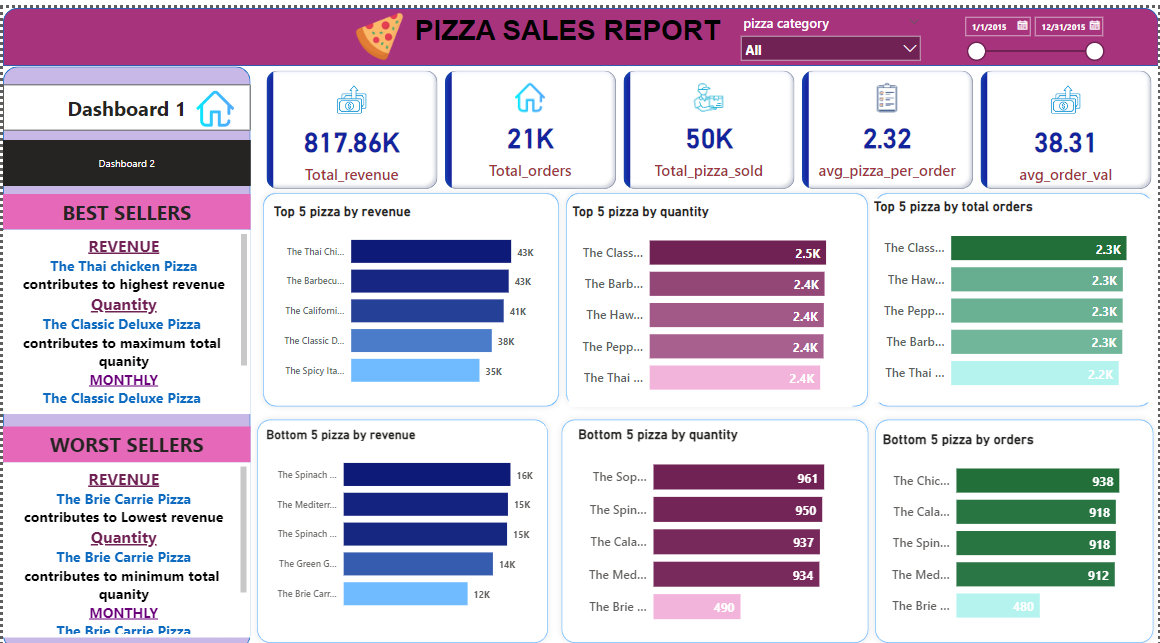Open the pizza category dropdown showing All
Image resolution: width=1160 pixels, height=643 pixels.
click(x=910, y=48)
